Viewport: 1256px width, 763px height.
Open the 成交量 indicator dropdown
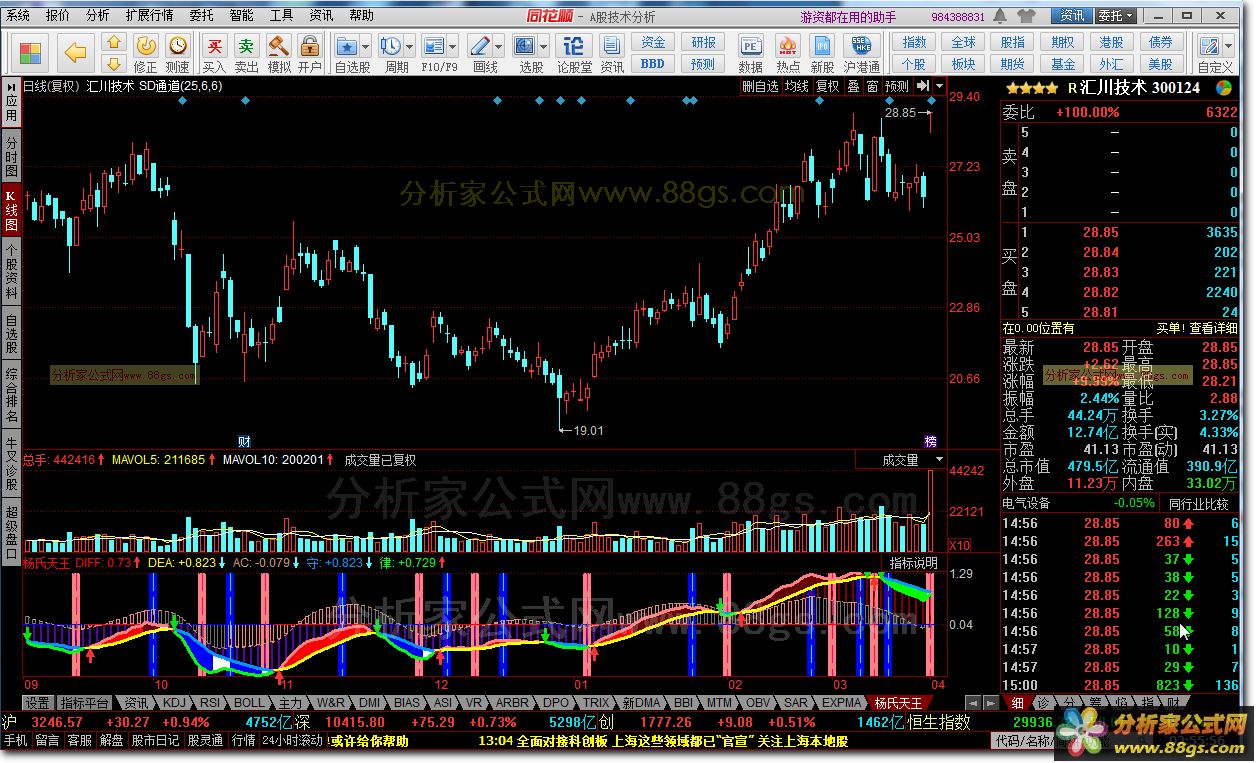(x=939, y=459)
